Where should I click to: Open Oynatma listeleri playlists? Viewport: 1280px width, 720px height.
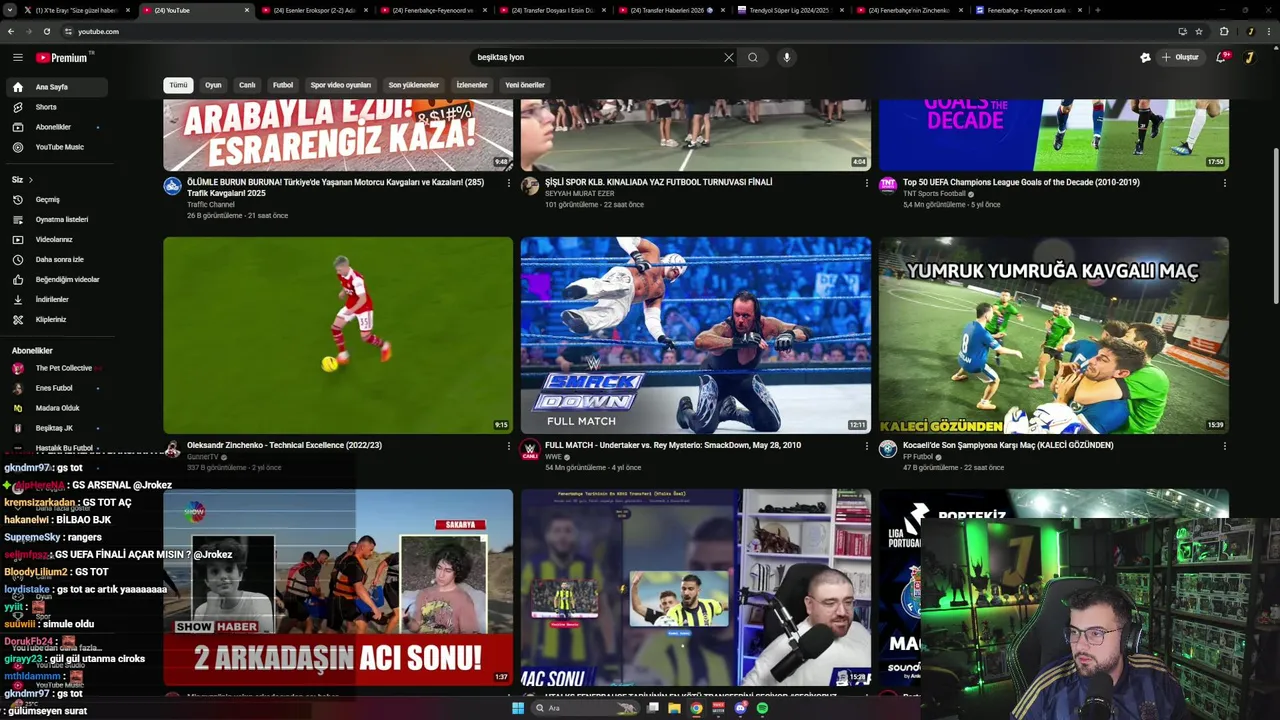[x=57, y=219]
